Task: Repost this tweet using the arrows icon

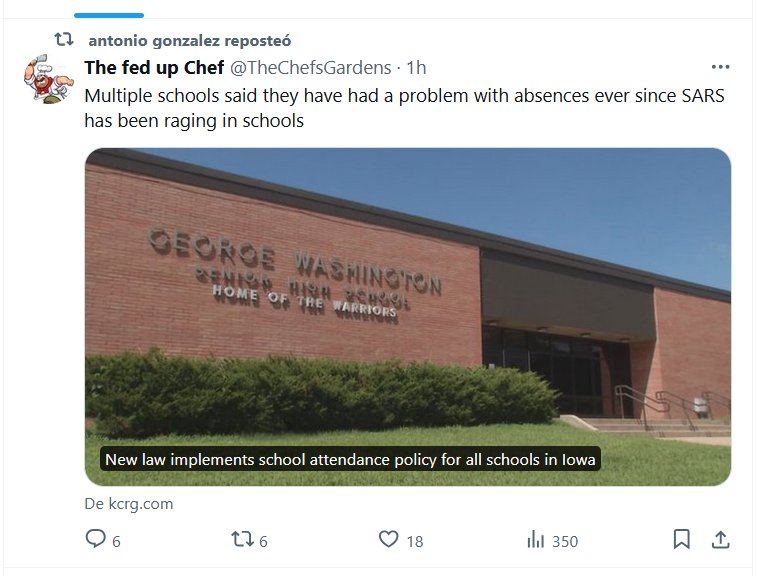Action: [241, 540]
